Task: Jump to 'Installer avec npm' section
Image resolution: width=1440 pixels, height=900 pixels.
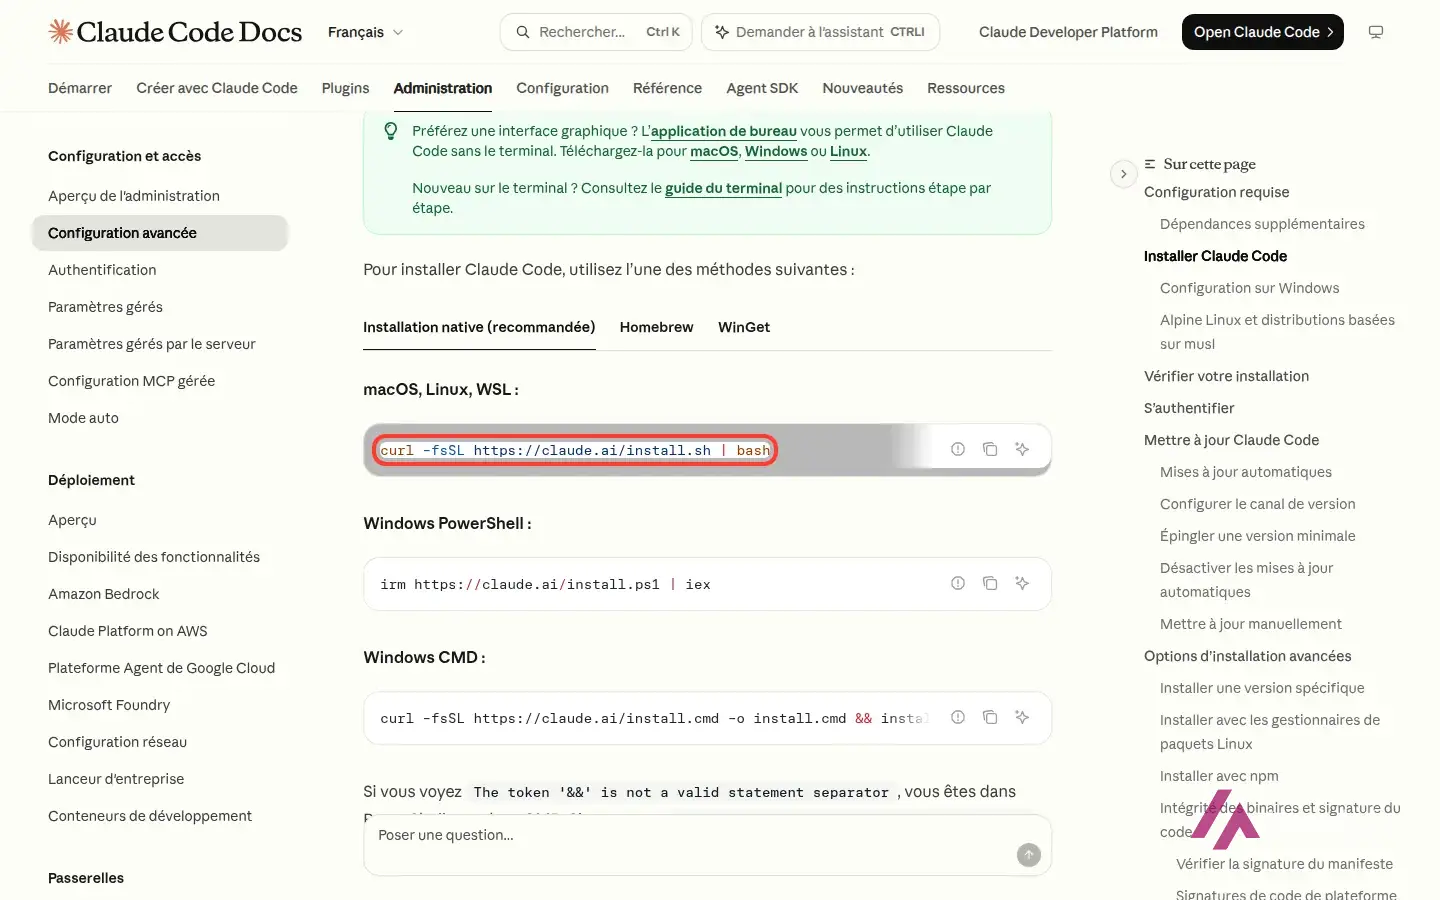Action: pos(1219,776)
